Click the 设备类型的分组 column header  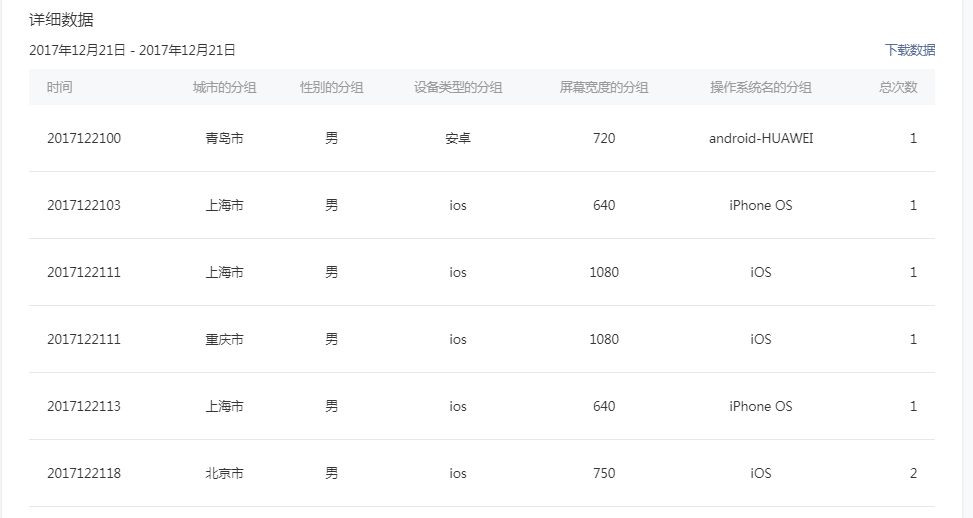(x=458, y=87)
